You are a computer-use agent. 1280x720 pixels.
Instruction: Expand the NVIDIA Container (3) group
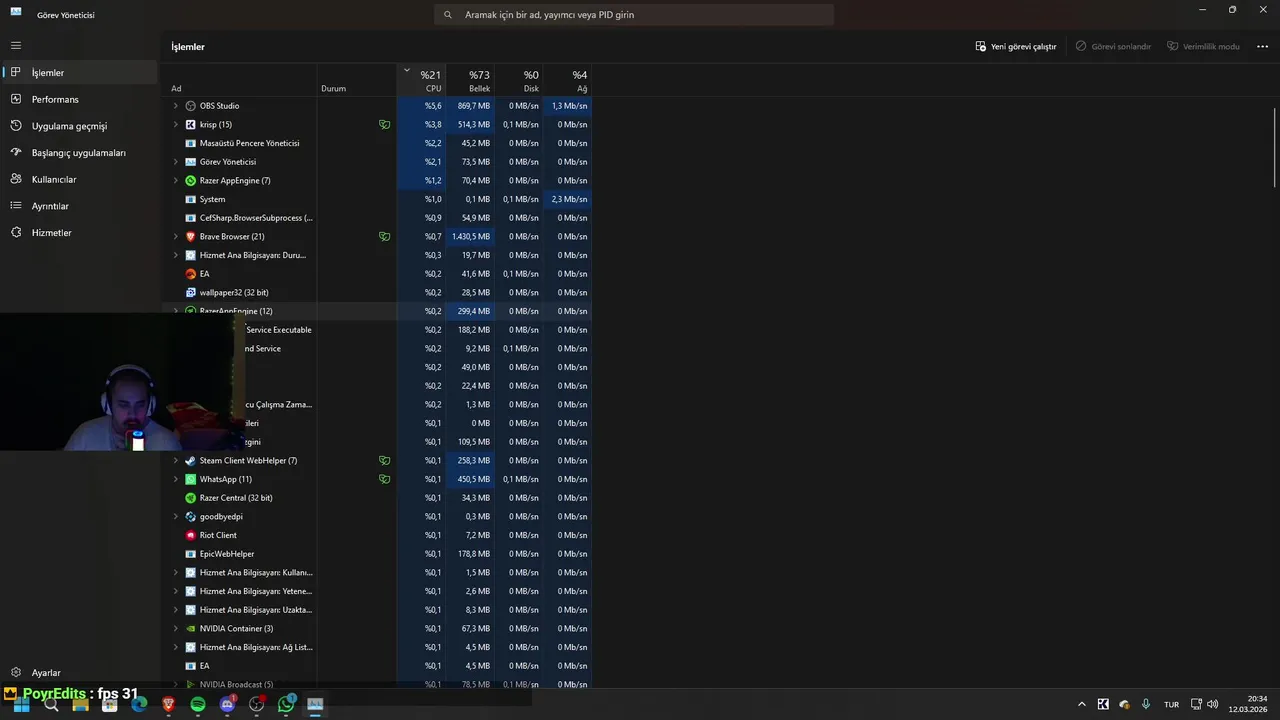[x=176, y=629]
